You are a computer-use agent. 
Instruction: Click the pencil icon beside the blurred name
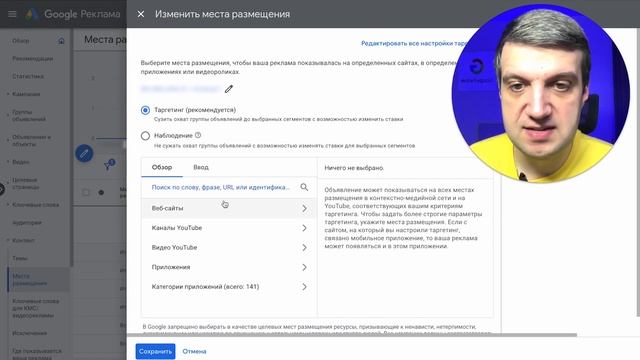pos(229,89)
